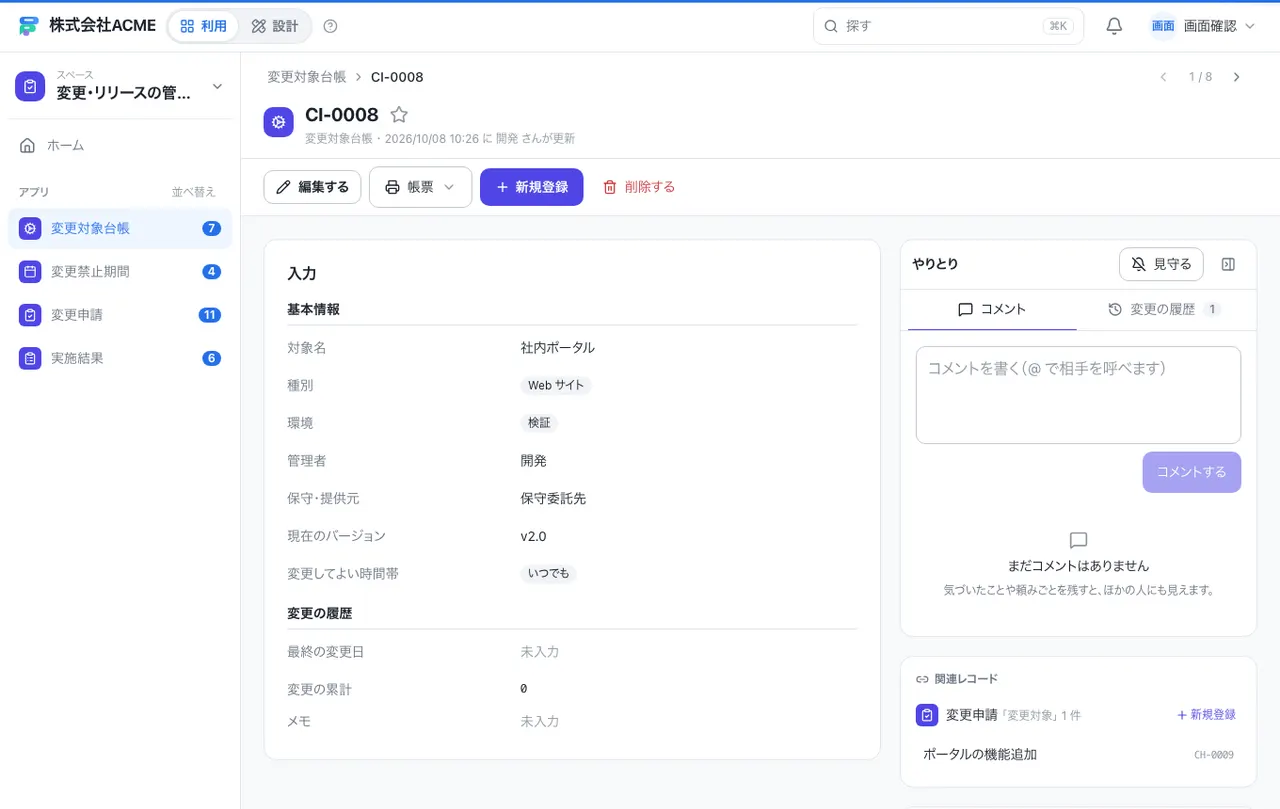Screen dimensions: 1280x809
Task: Open ホーム in the sidebar
Action: pos(120,145)
